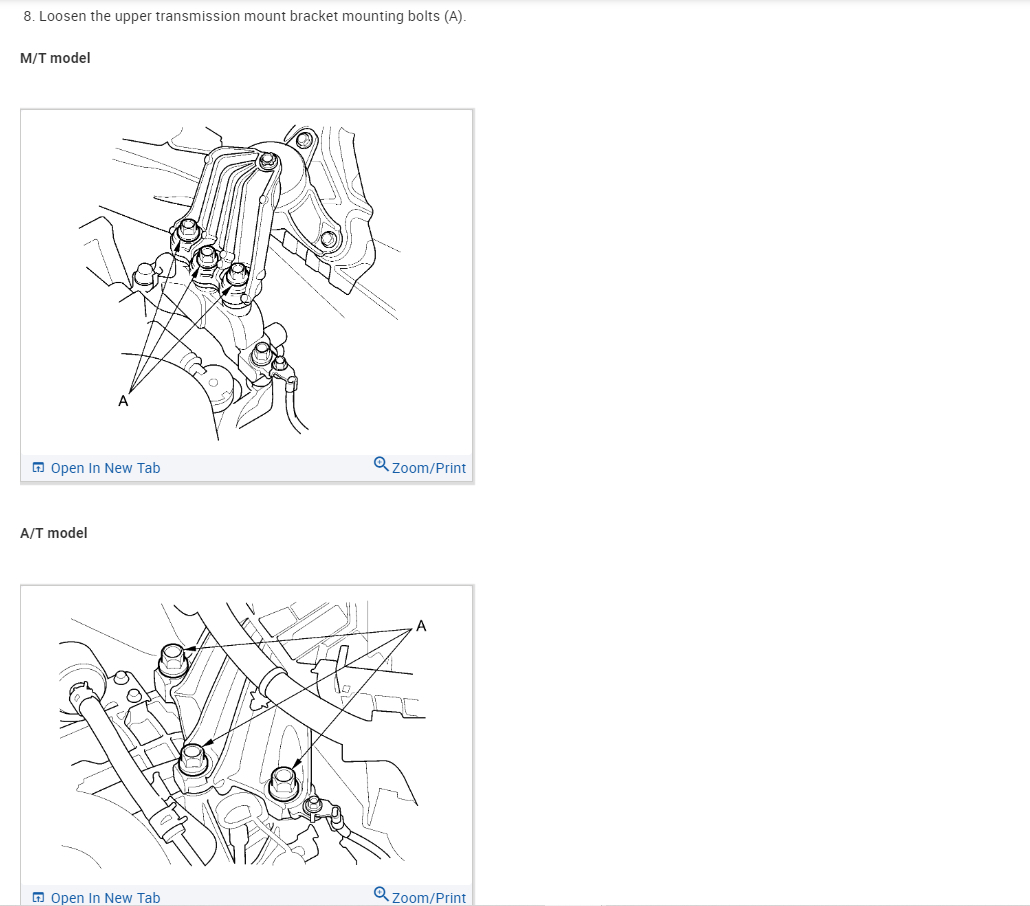1030x906 pixels.
Task: Click the M/T model transmission mount illustration
Action: [246, 283]
